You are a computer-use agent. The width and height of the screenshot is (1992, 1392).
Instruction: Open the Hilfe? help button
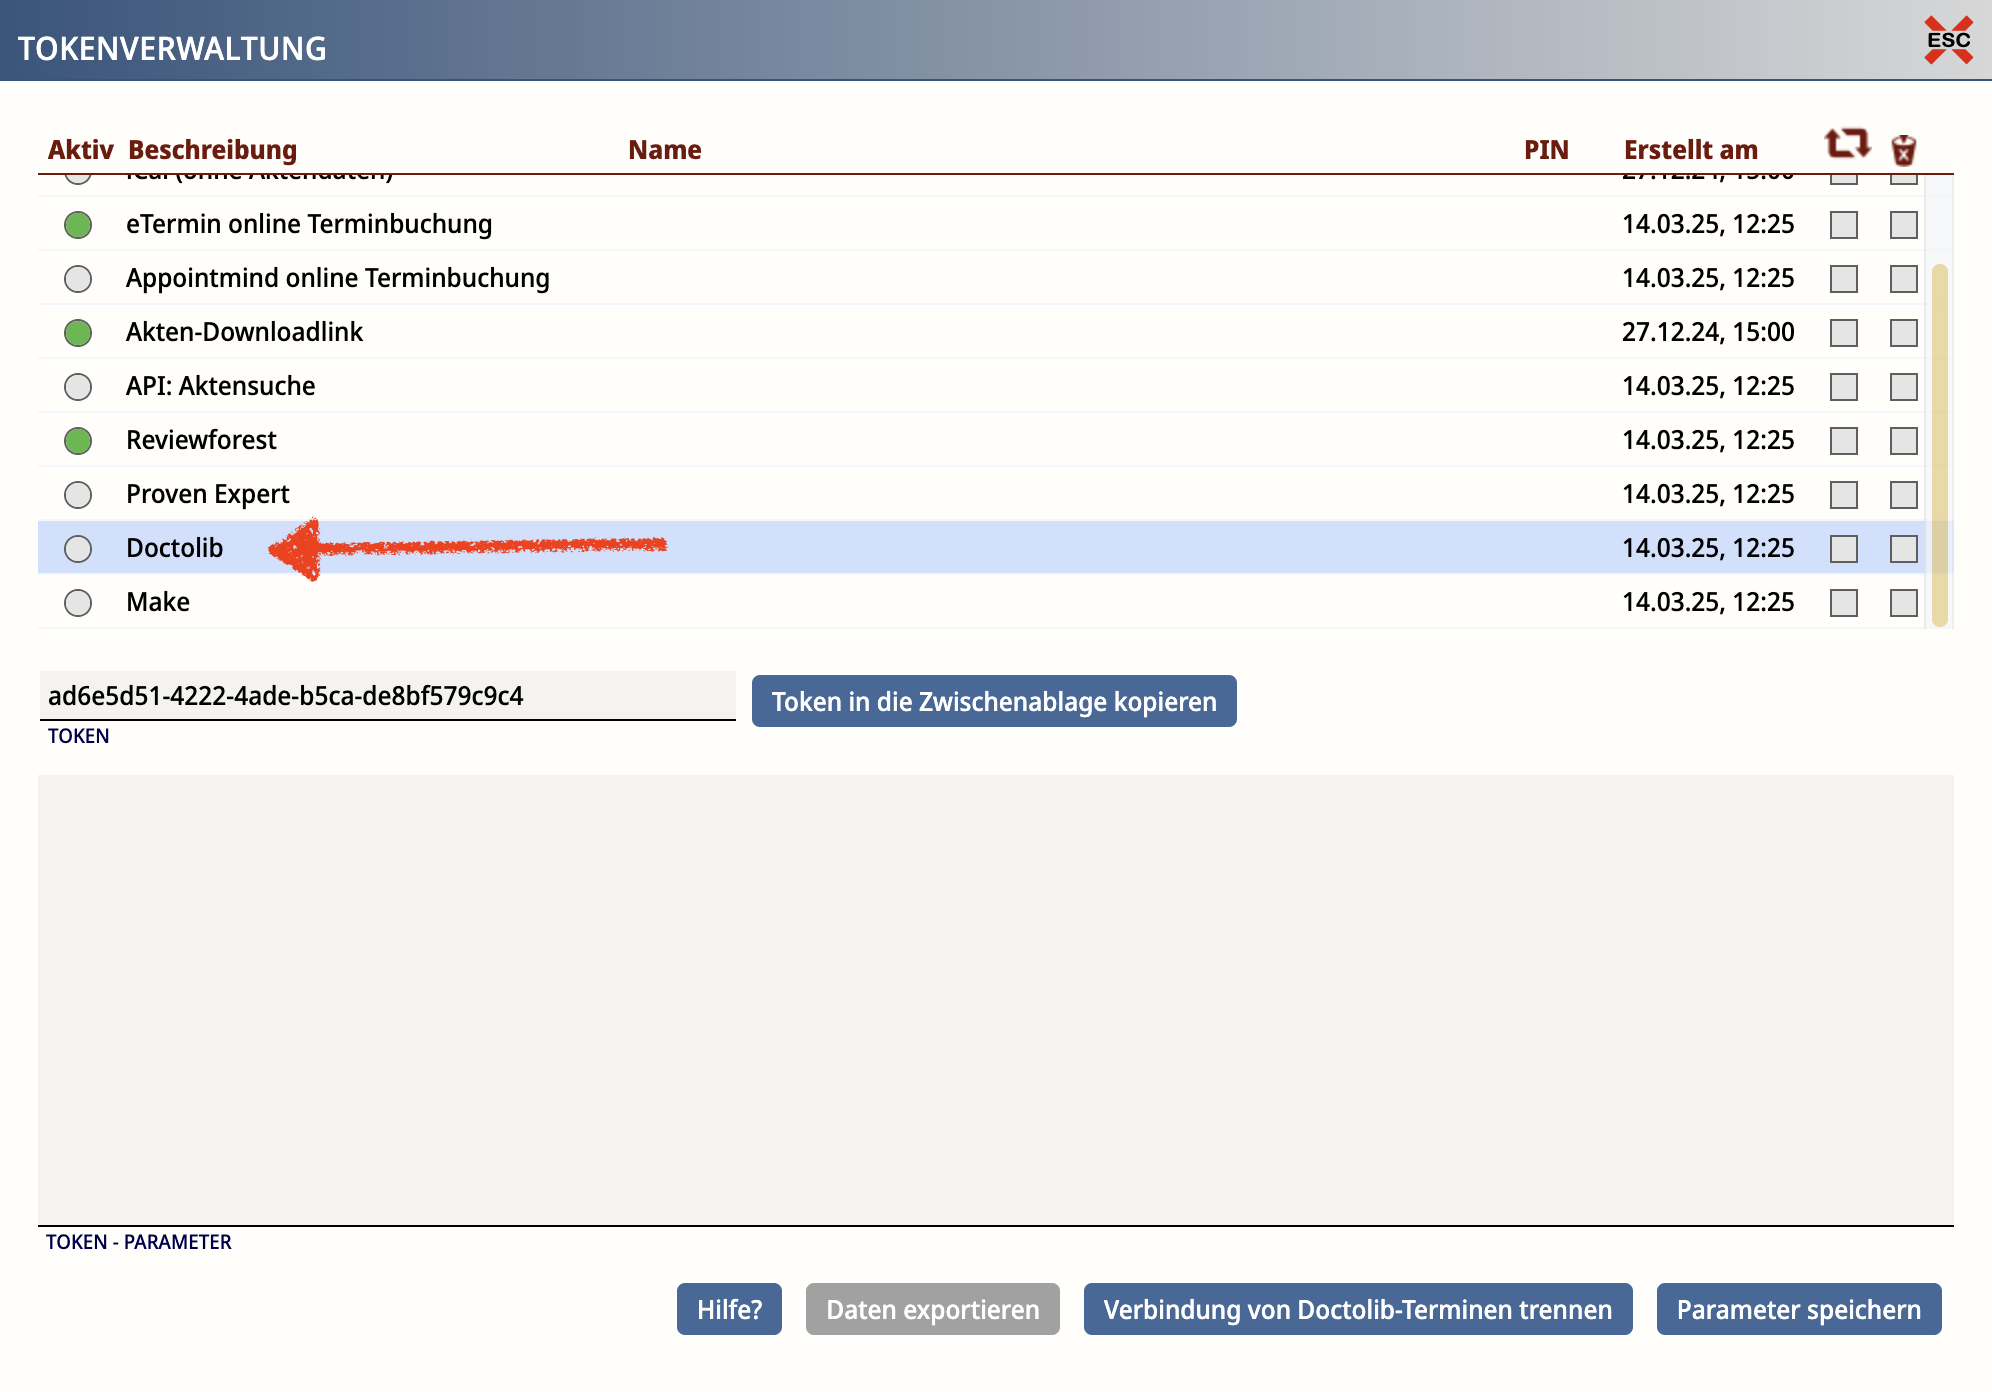[729, 1309]
